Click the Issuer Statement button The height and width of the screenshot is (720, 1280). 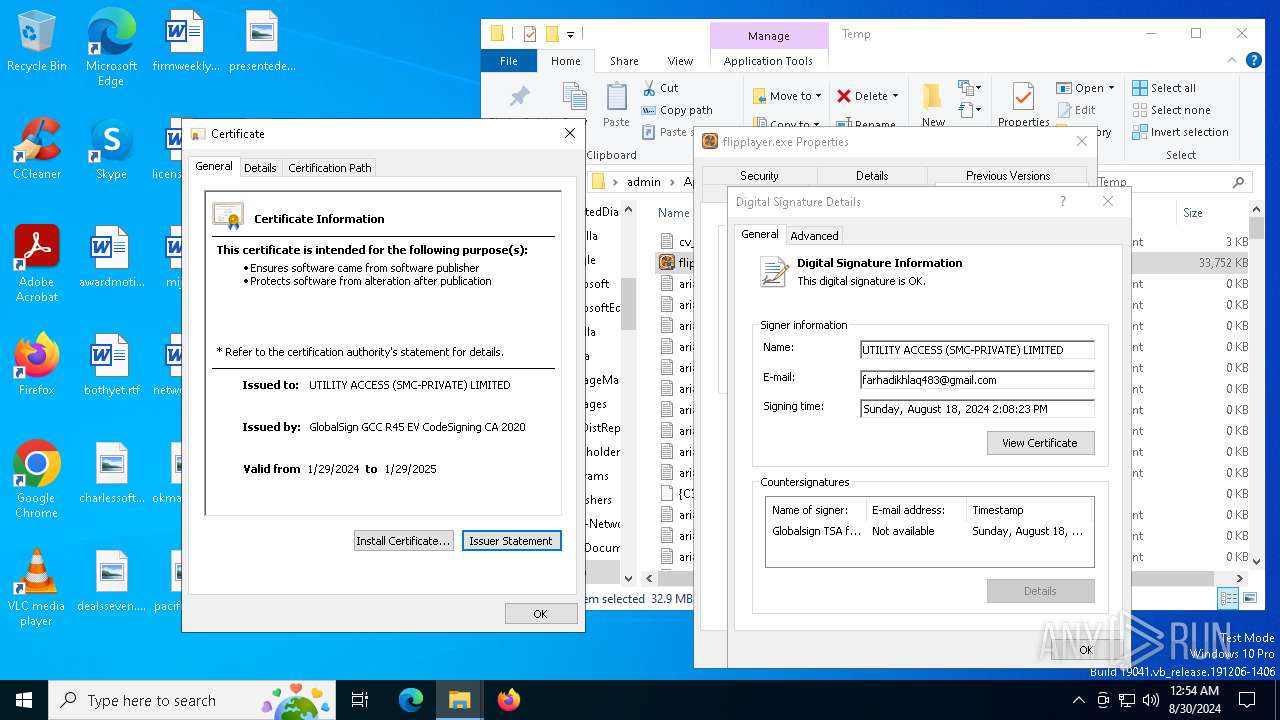pos(511,541)
